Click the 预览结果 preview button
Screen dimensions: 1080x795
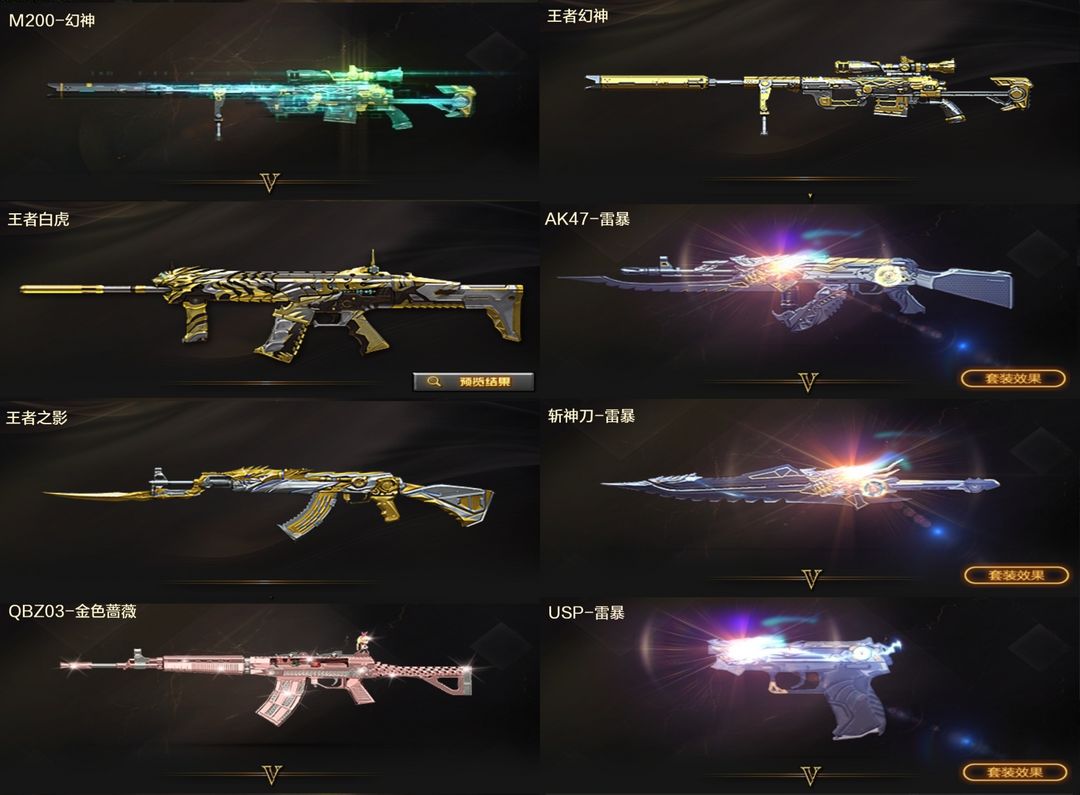click(x=473, y=382)
